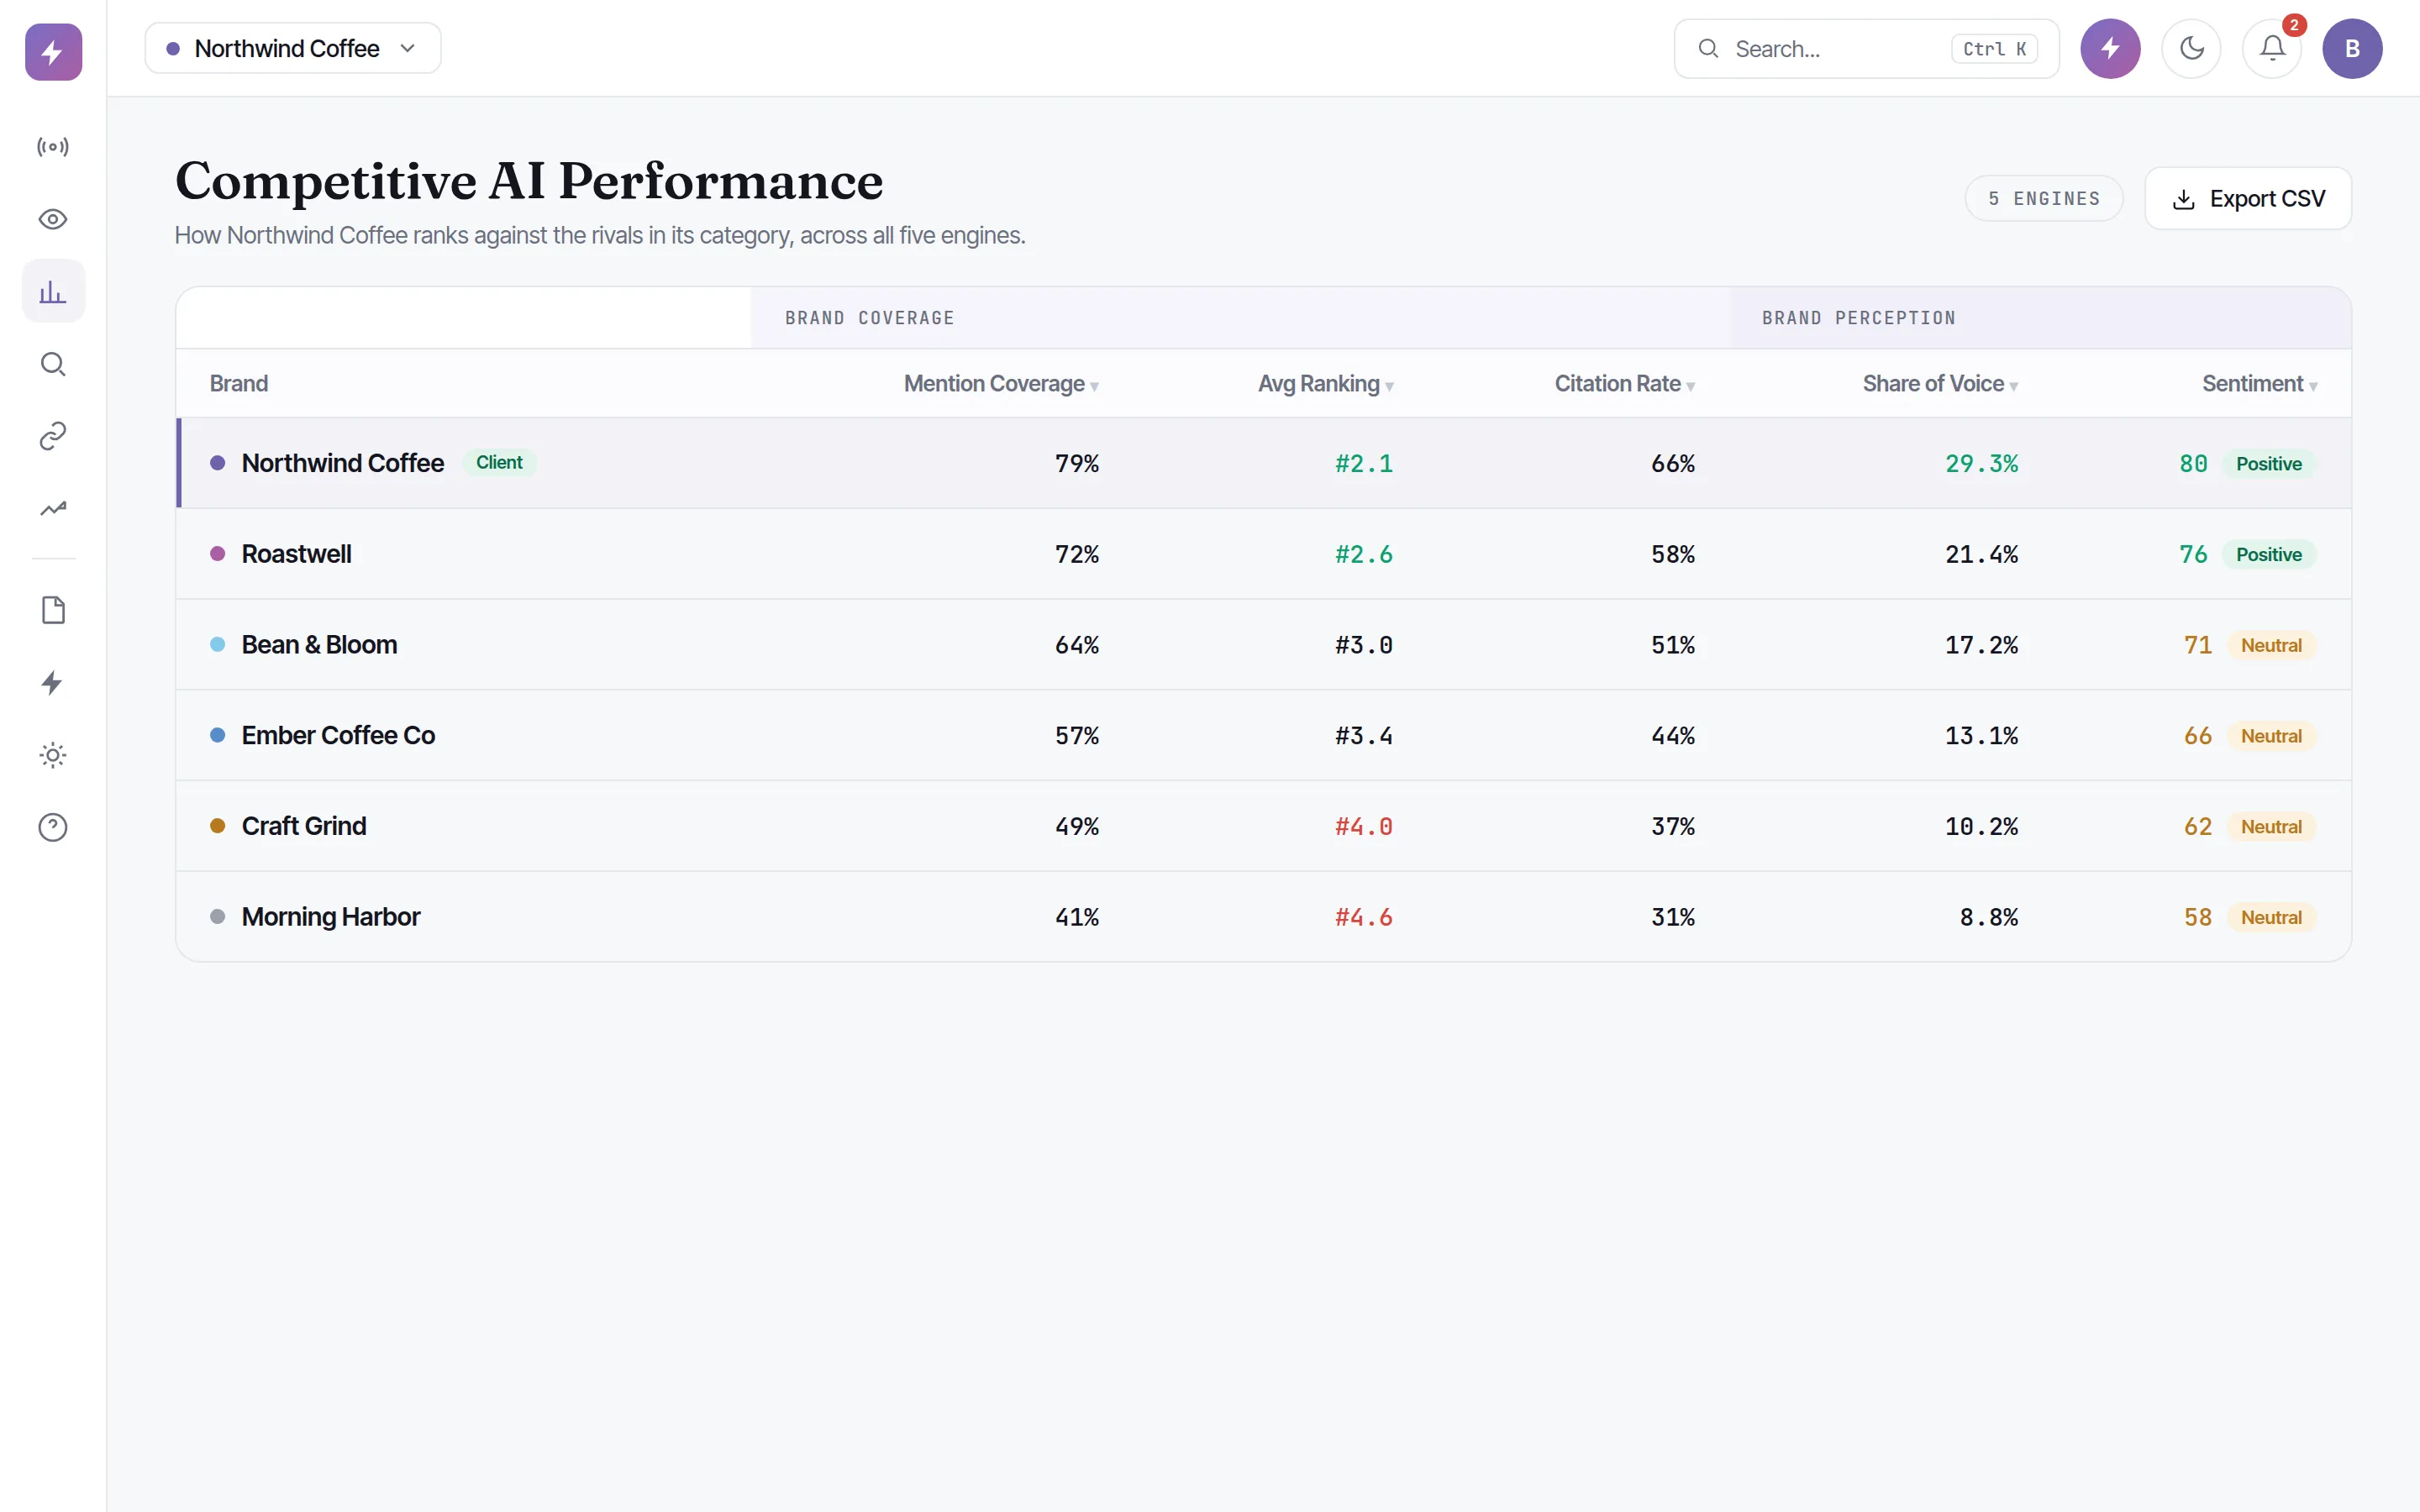2420x1512 pixels.
Task: Click the 5 ENGINES badge
Action: pos(2044,199)
